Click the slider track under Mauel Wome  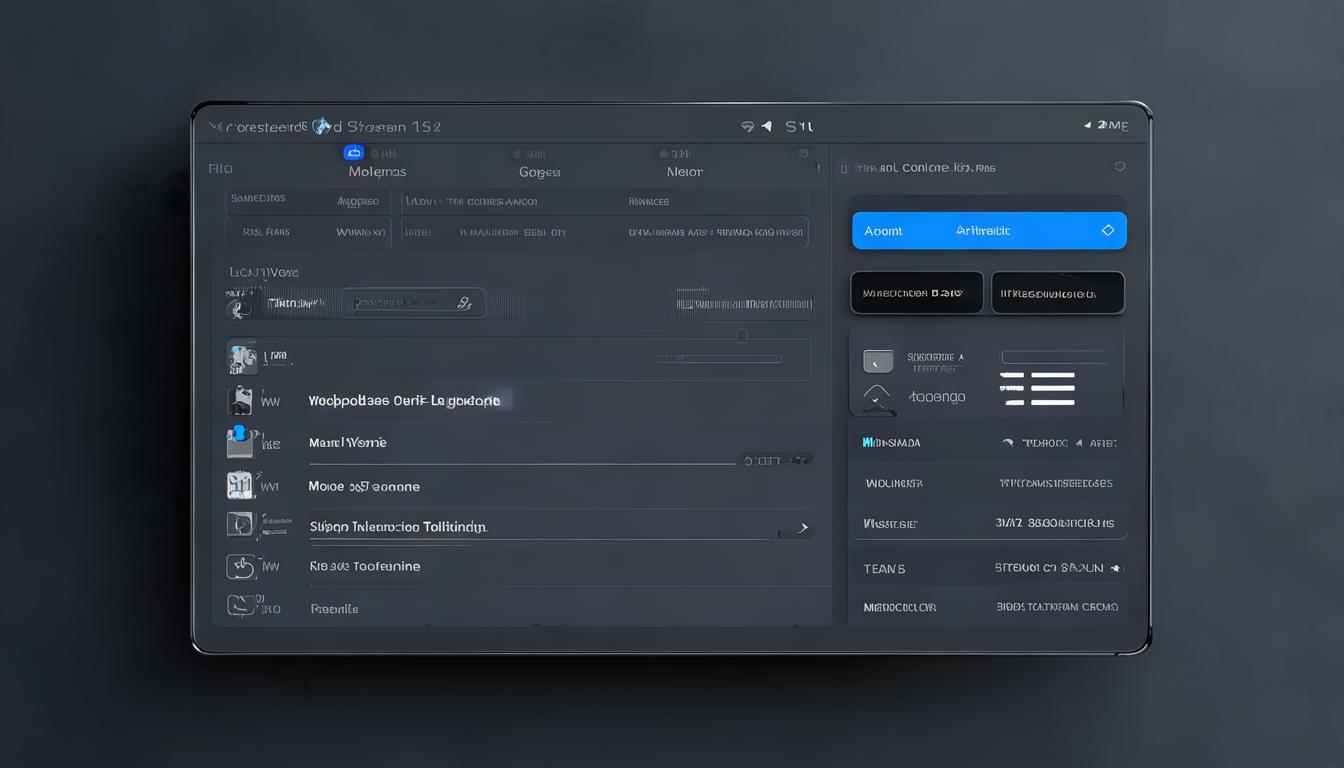(520, 464)
